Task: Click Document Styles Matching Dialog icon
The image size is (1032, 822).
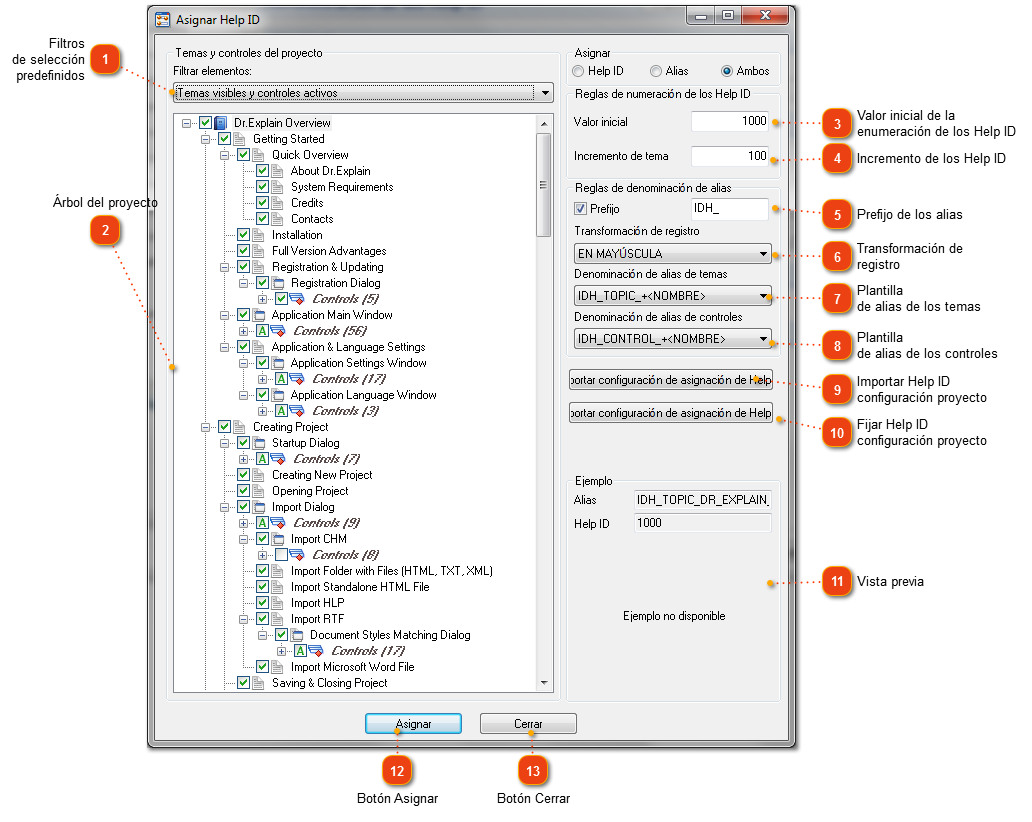Action: point(297,635)
